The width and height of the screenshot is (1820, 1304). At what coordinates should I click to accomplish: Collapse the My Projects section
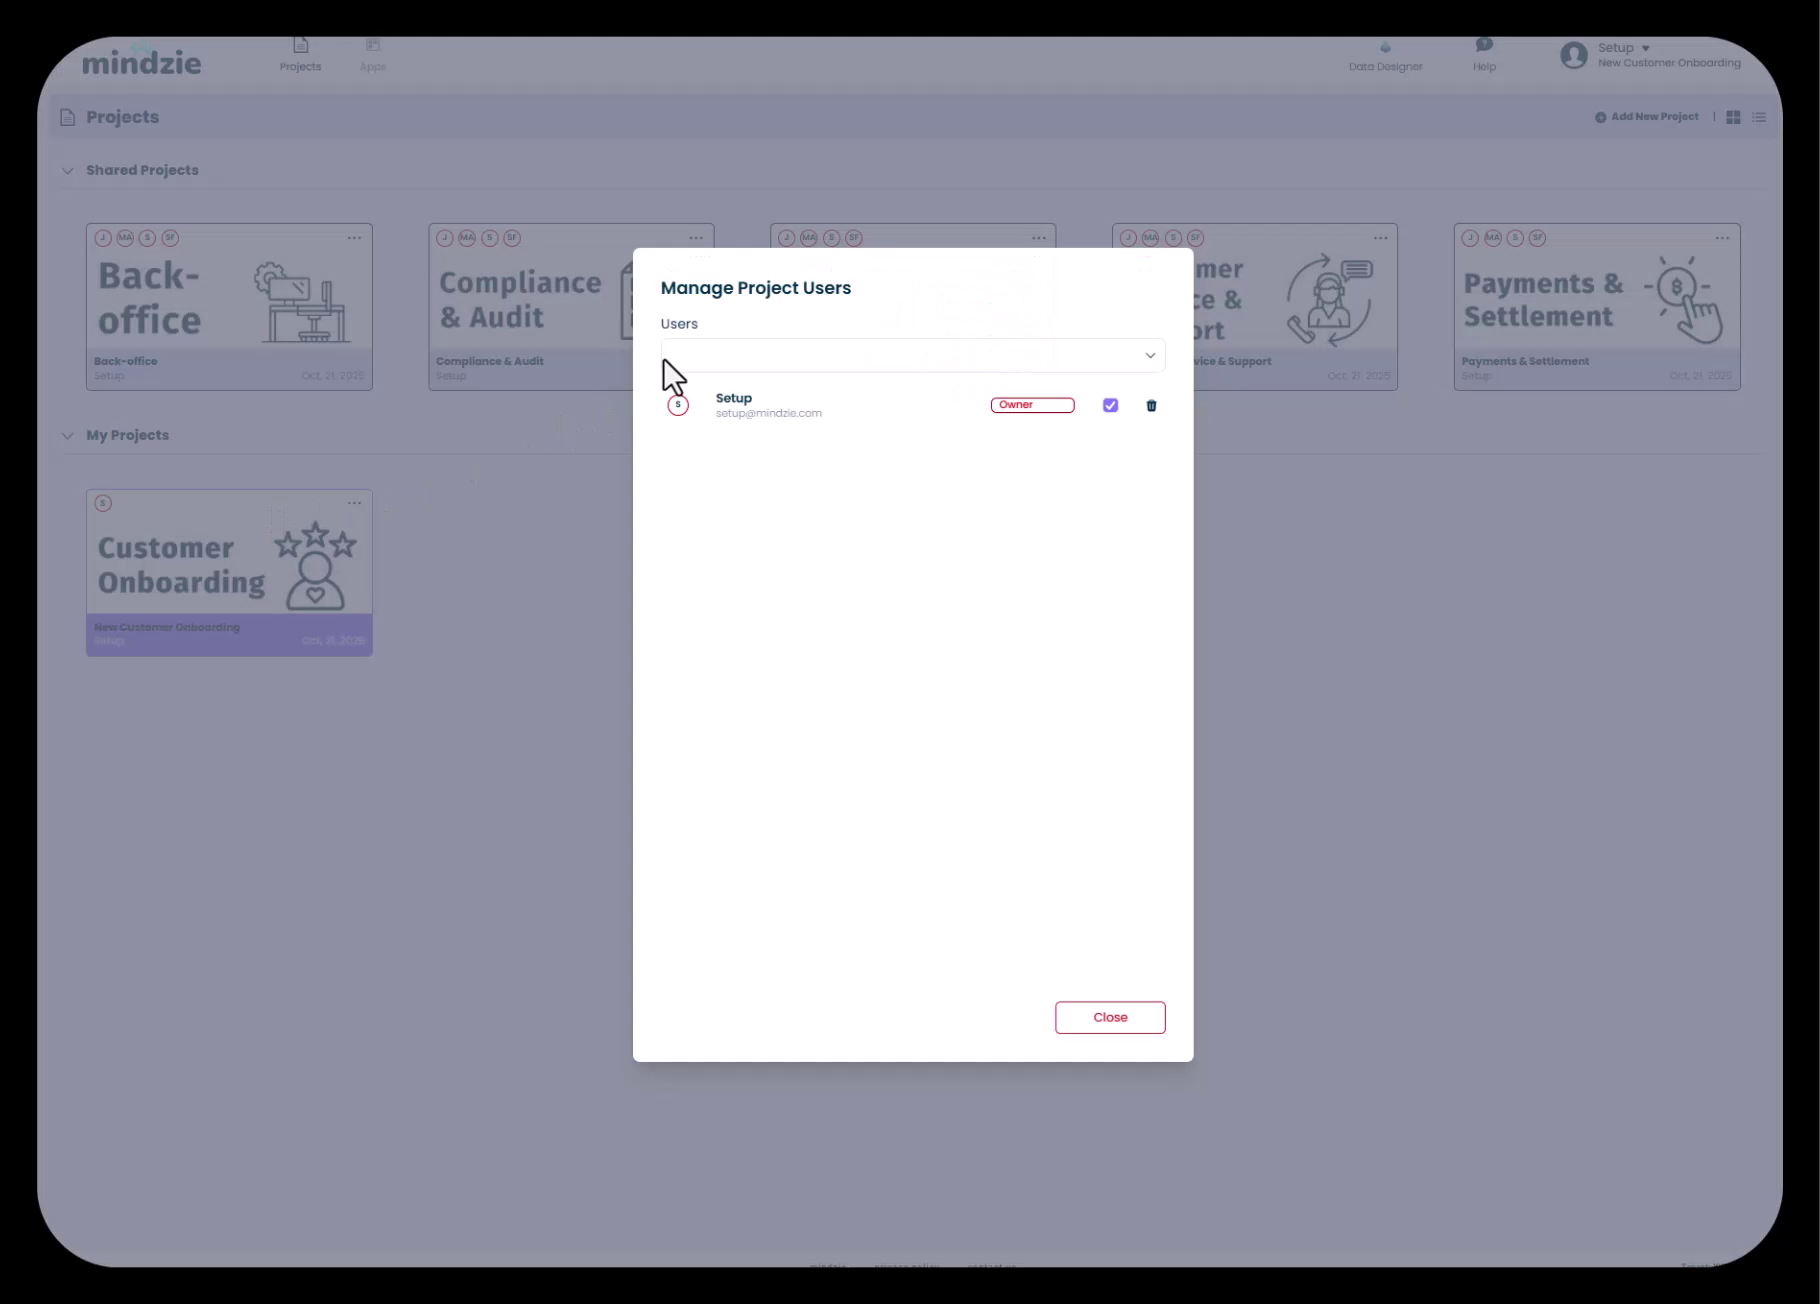click(x=68, y=436)
